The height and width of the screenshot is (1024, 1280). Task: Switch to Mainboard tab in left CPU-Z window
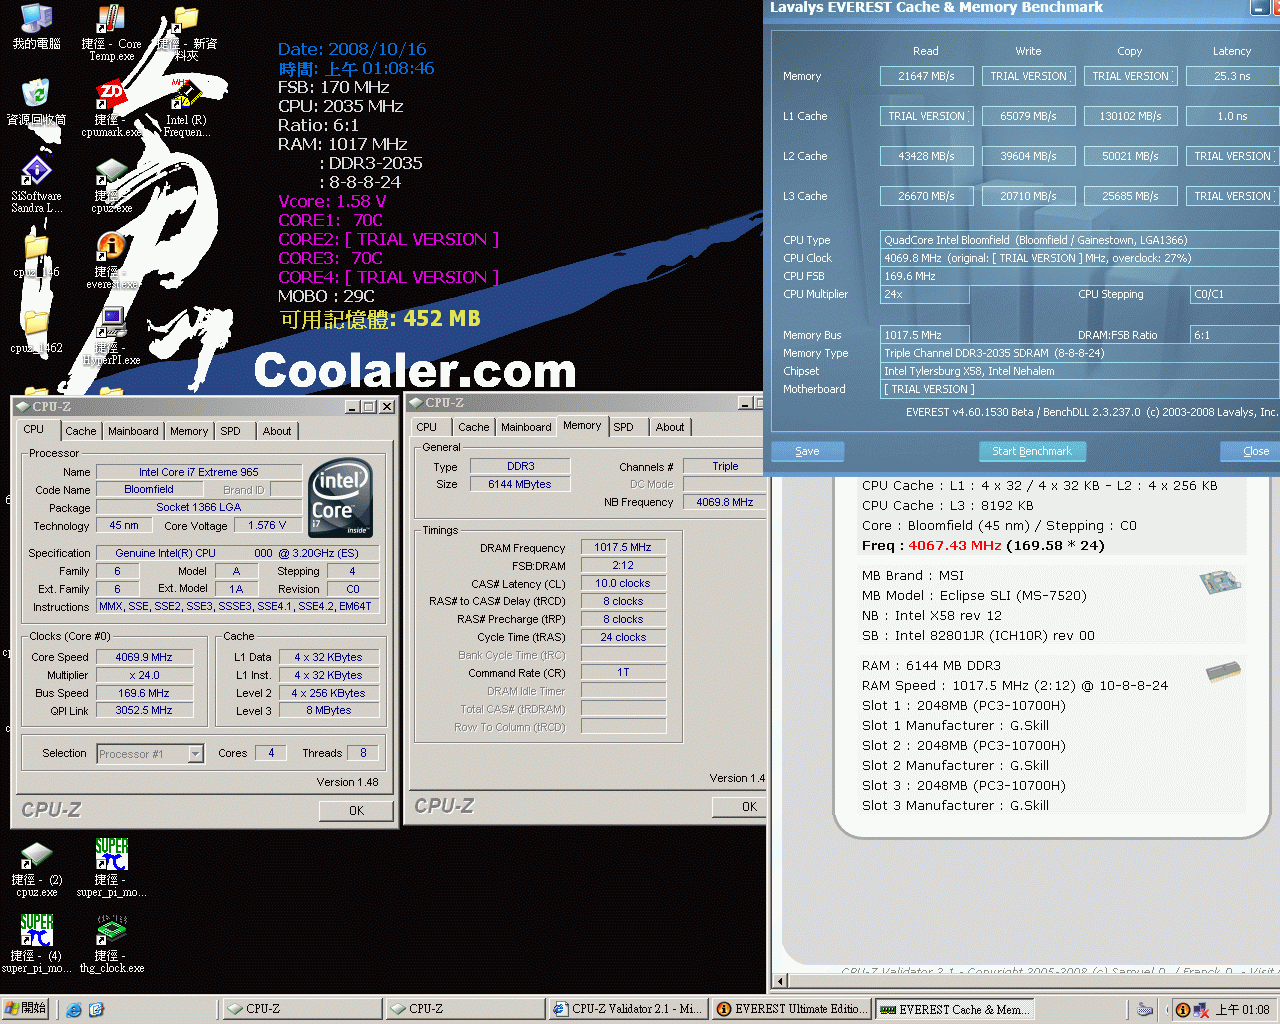click(x=133, y=431)
